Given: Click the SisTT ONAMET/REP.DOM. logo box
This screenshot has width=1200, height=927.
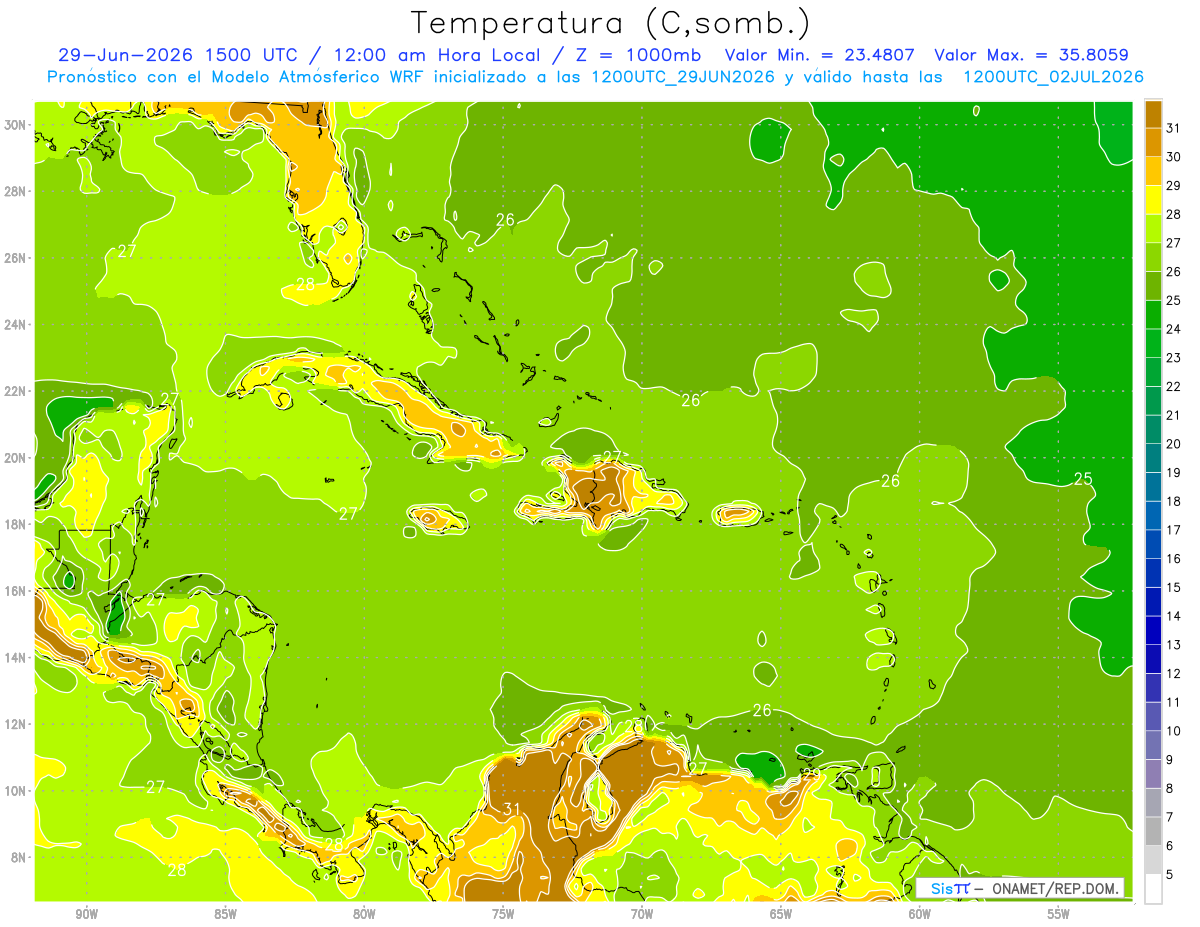Looking at the screenshot, I should click(x=1019, y=888).
